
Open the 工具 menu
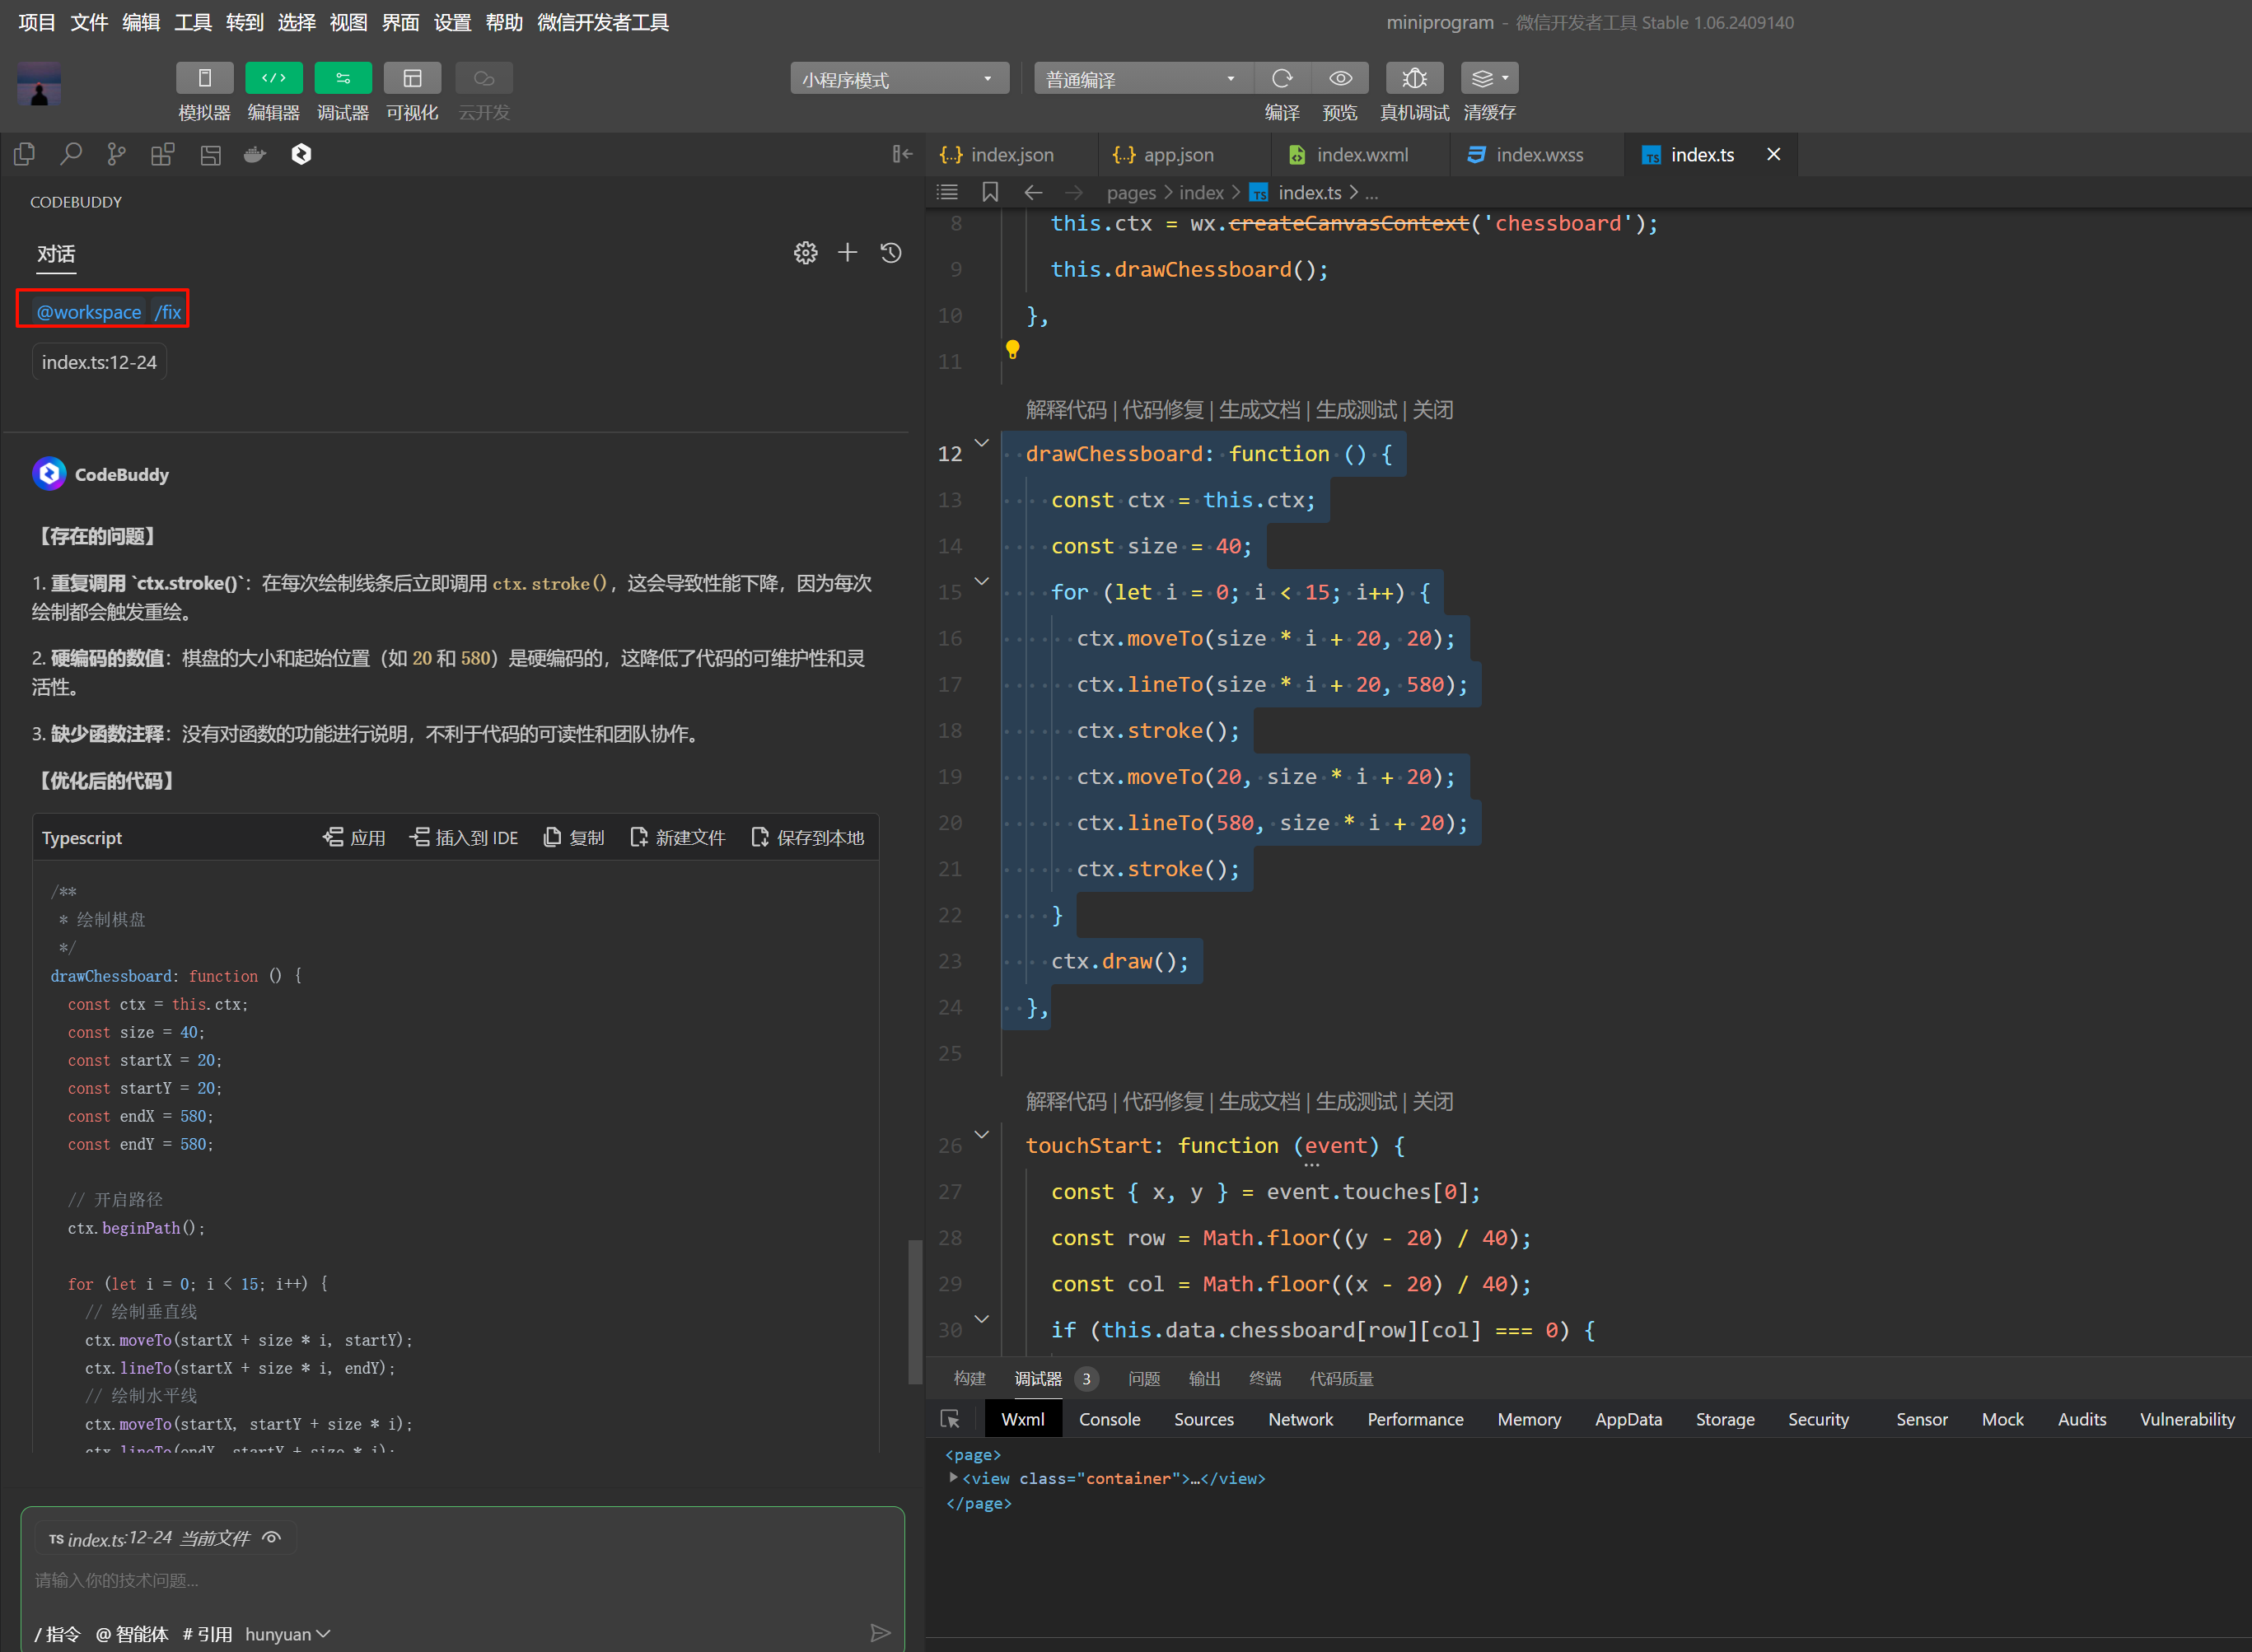coord(193,22)
